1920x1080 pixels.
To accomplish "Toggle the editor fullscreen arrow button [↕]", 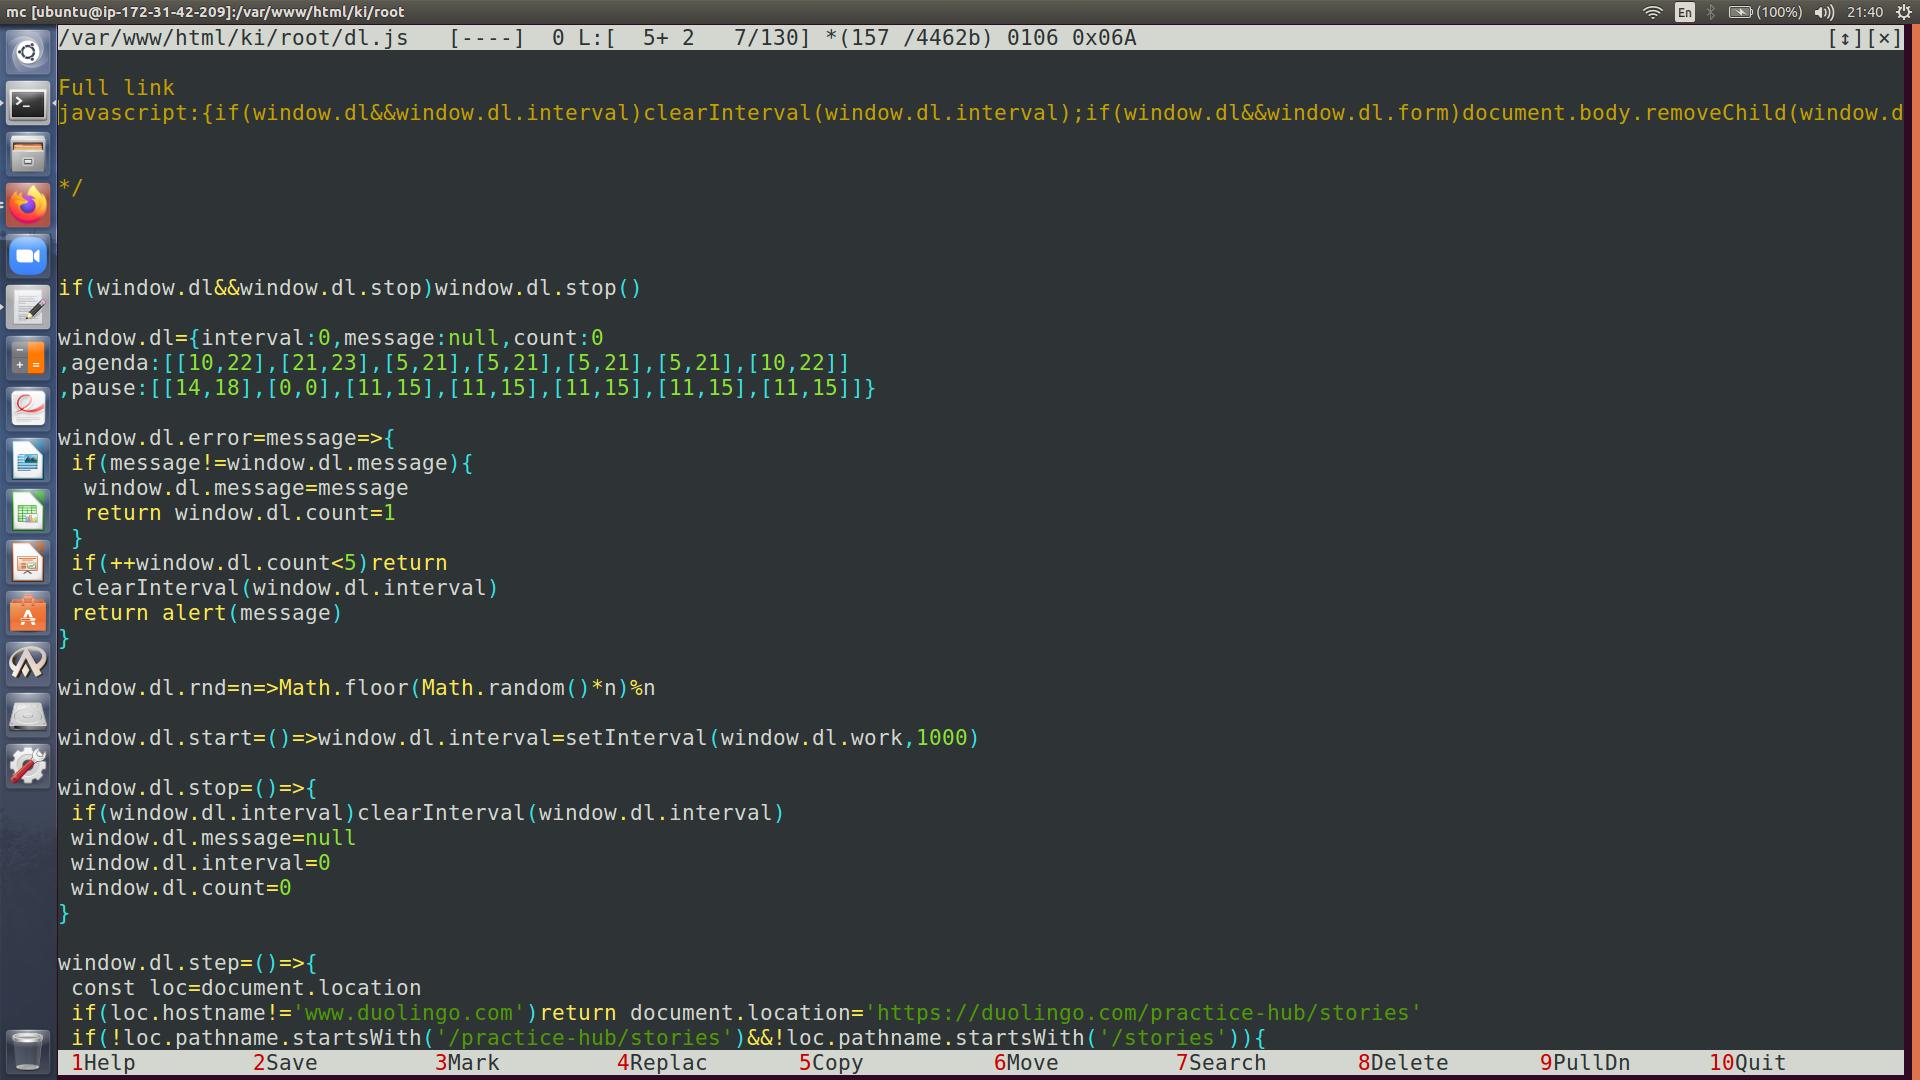I will (1844, 38).
